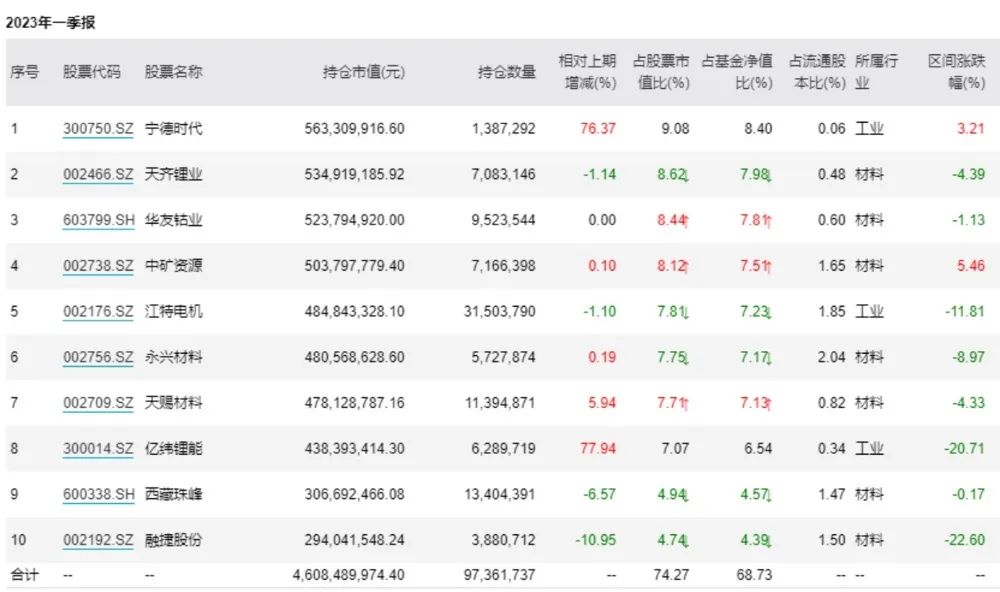Click holding quantity 13,404,391
This screenshot has width=1000, height=592.
[x=500, y=494]
